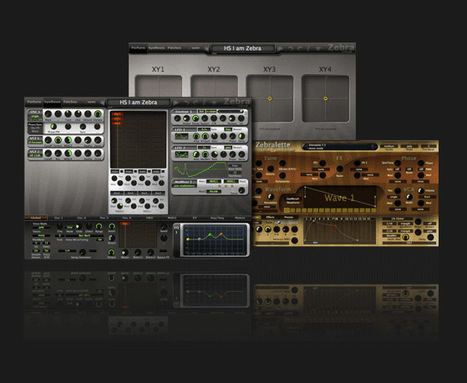Open the Zebralette medium accuracy dropdown
Viewport: 467px width, 383px height.
point(389,146)
